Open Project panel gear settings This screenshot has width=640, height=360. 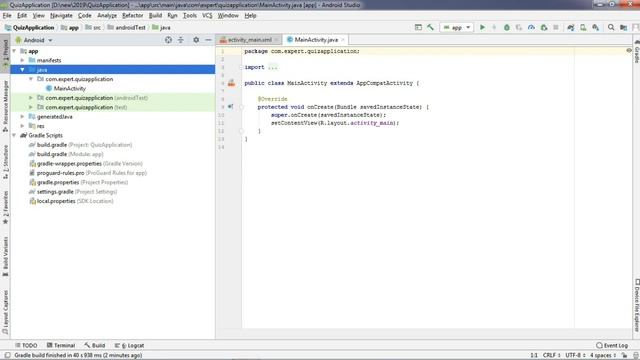pos(196,40)
